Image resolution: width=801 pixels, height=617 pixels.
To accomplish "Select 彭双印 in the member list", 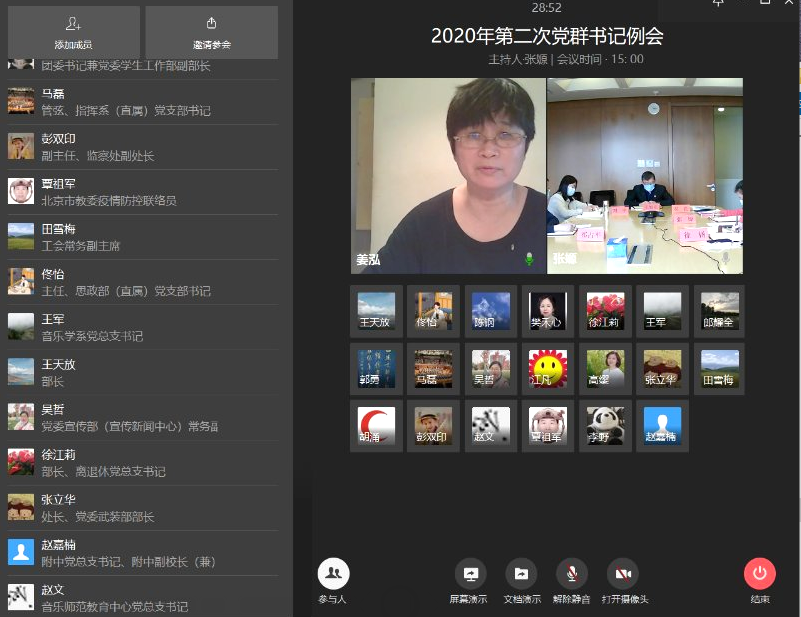I will click(x=143, y=147).
